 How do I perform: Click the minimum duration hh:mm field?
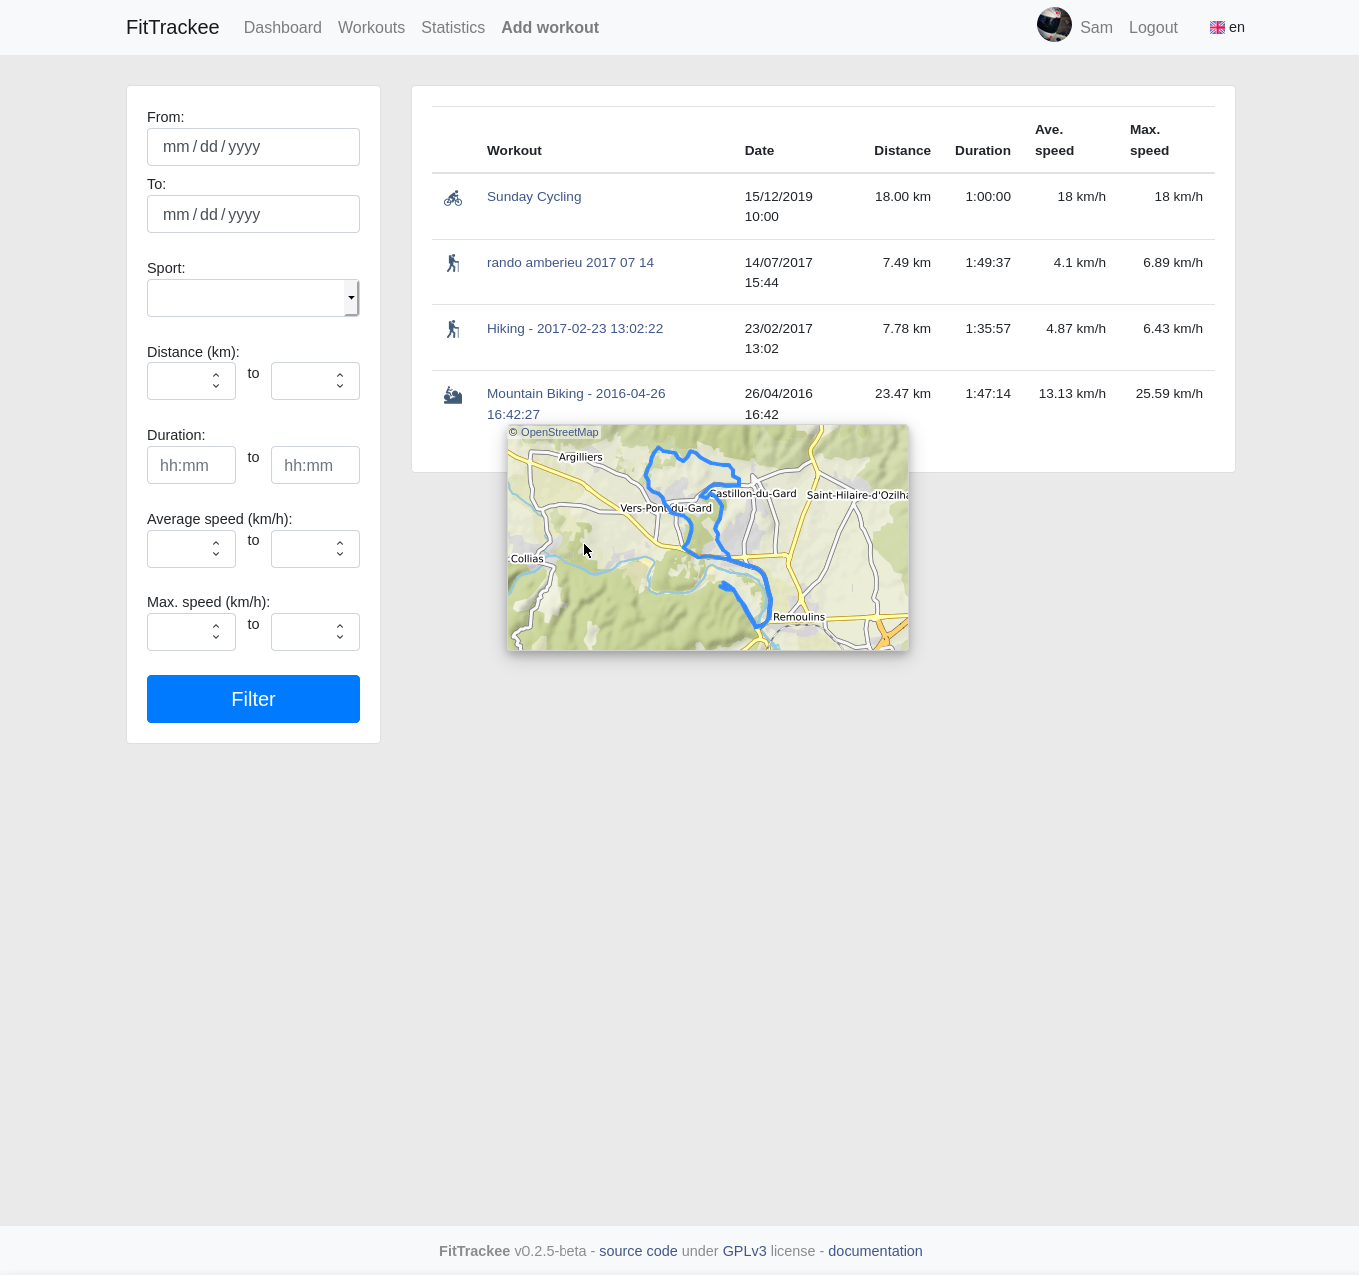click(x=191, y=465)
